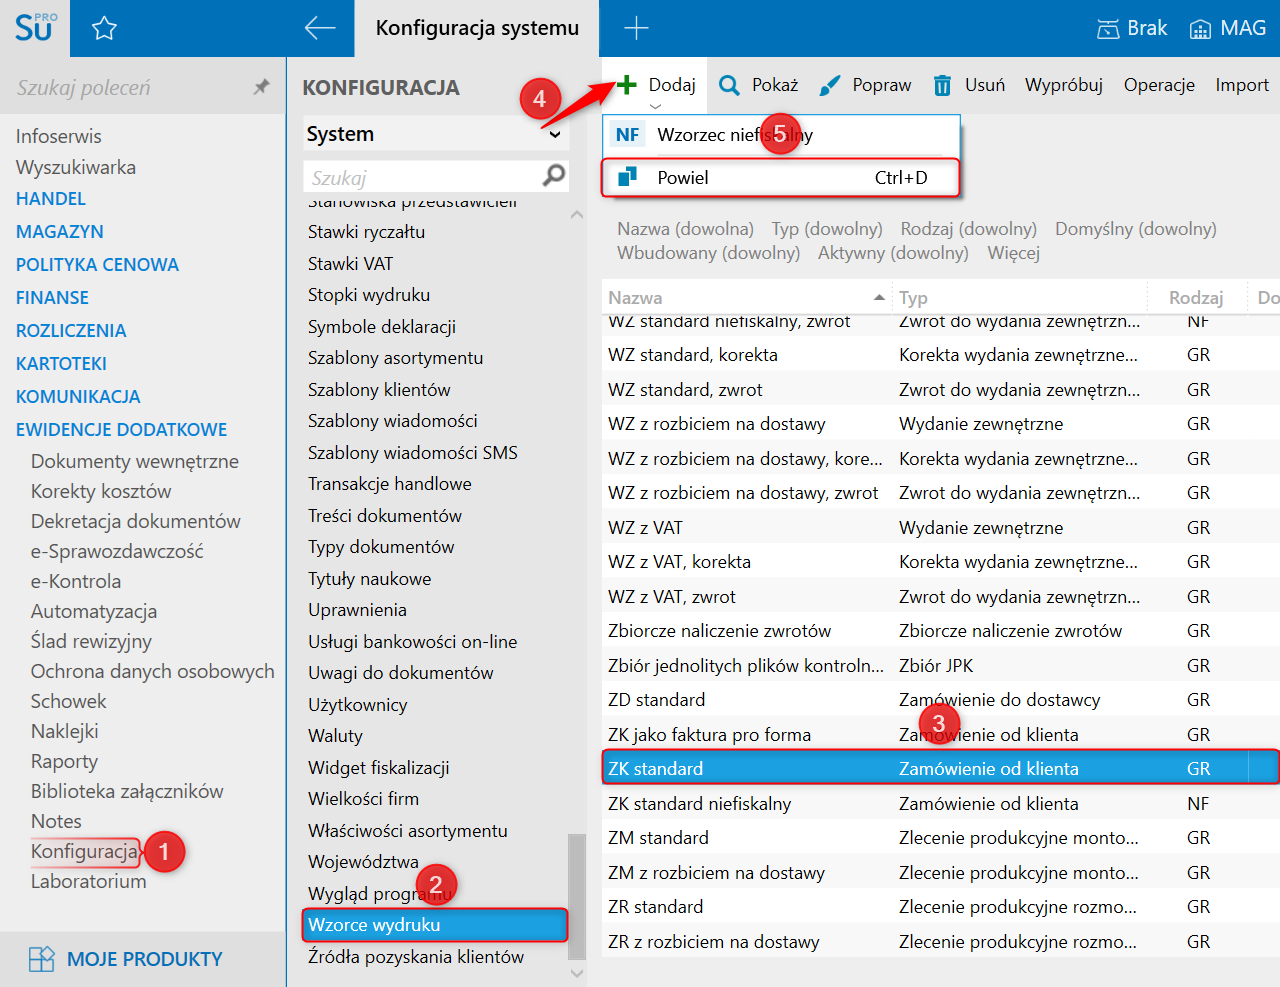The height and width of the screenshot is (987, 1280).
Task: Click the Szukaj poleceń search field
Action: tap(128, 88)
